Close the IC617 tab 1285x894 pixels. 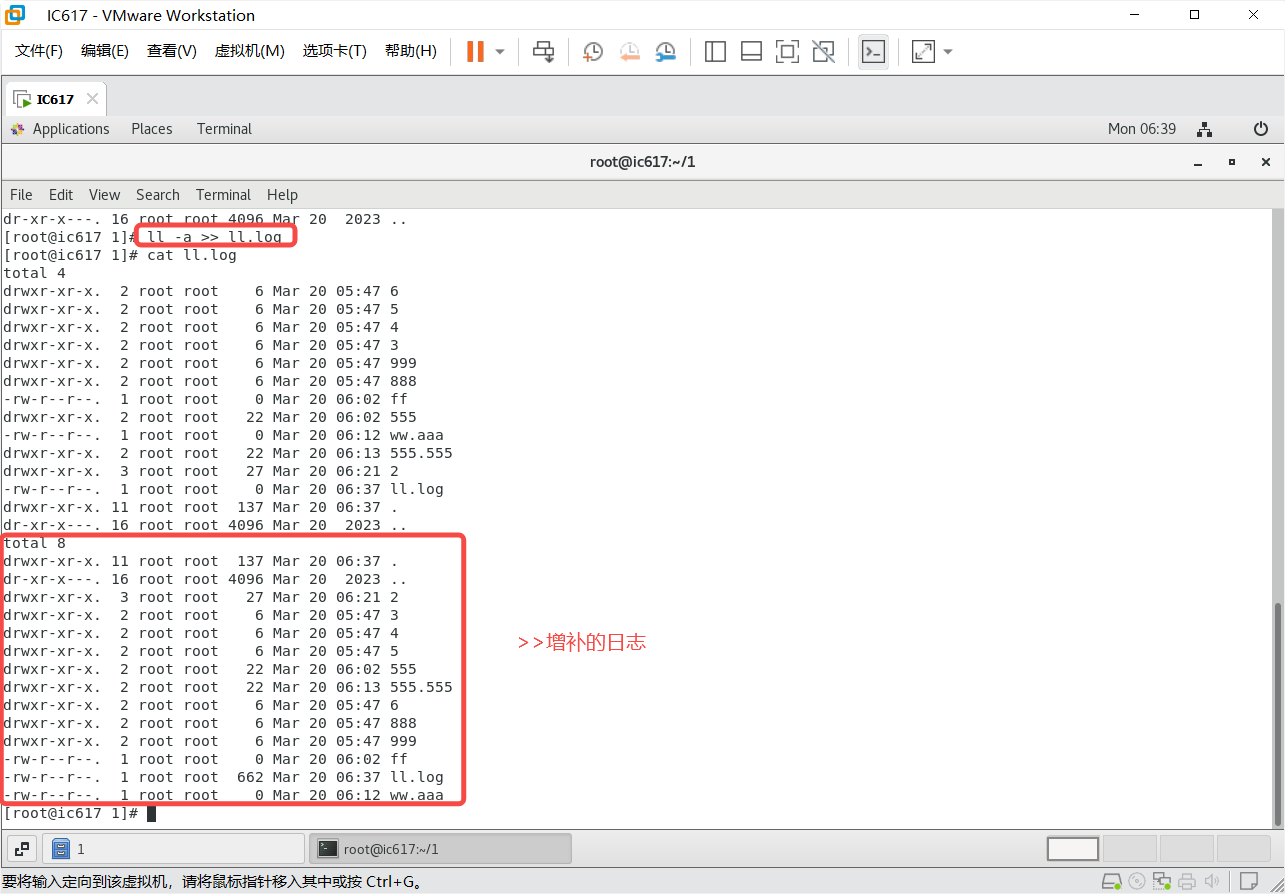[x=92, y=99]
